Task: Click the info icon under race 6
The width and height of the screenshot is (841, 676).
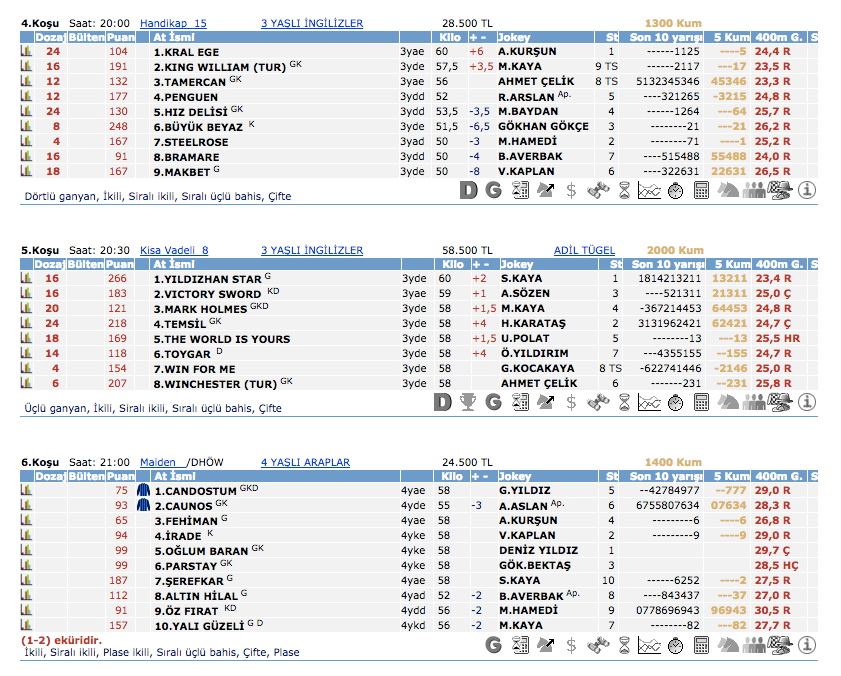Action: 807,645
